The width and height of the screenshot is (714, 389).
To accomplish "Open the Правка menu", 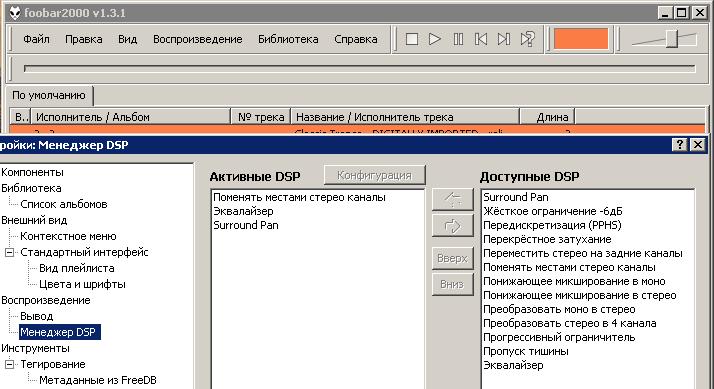I will pos(84,39).
